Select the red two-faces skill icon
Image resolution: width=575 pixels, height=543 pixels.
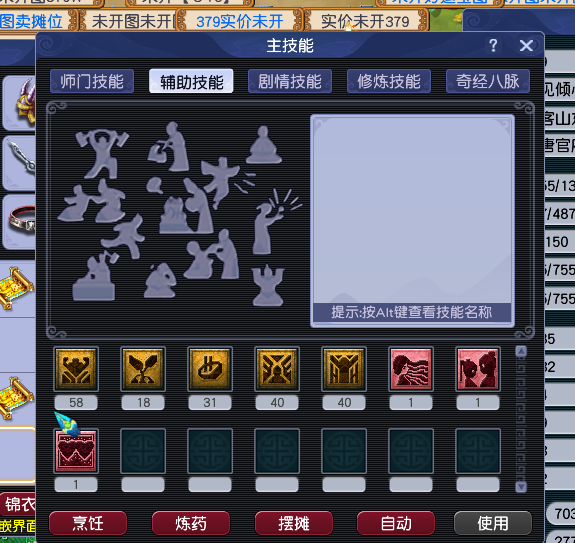tap(478, 369)
